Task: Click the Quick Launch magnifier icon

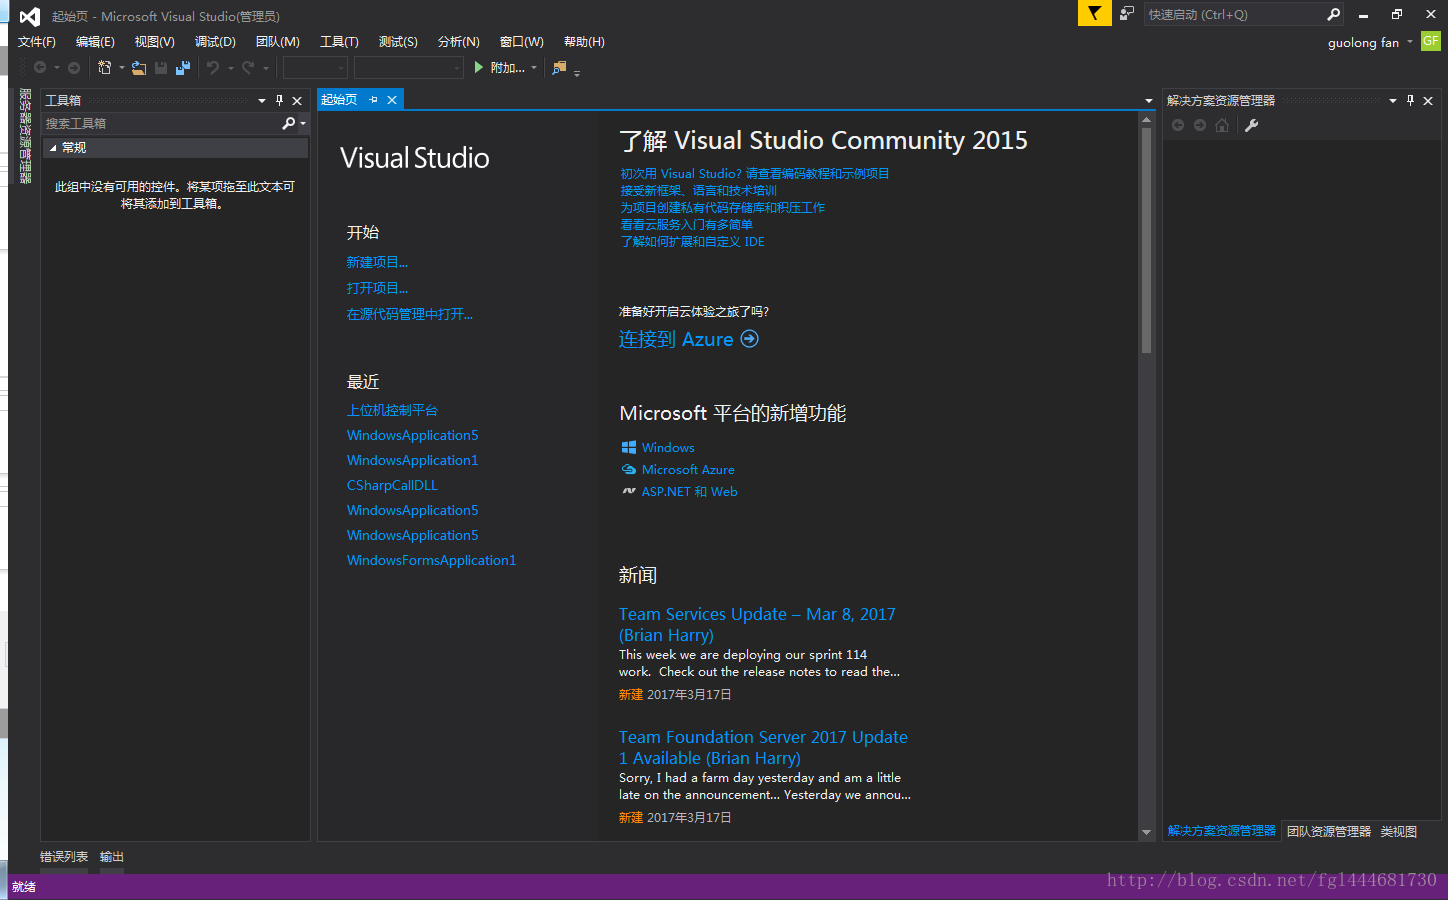Action: (1333, 14)
